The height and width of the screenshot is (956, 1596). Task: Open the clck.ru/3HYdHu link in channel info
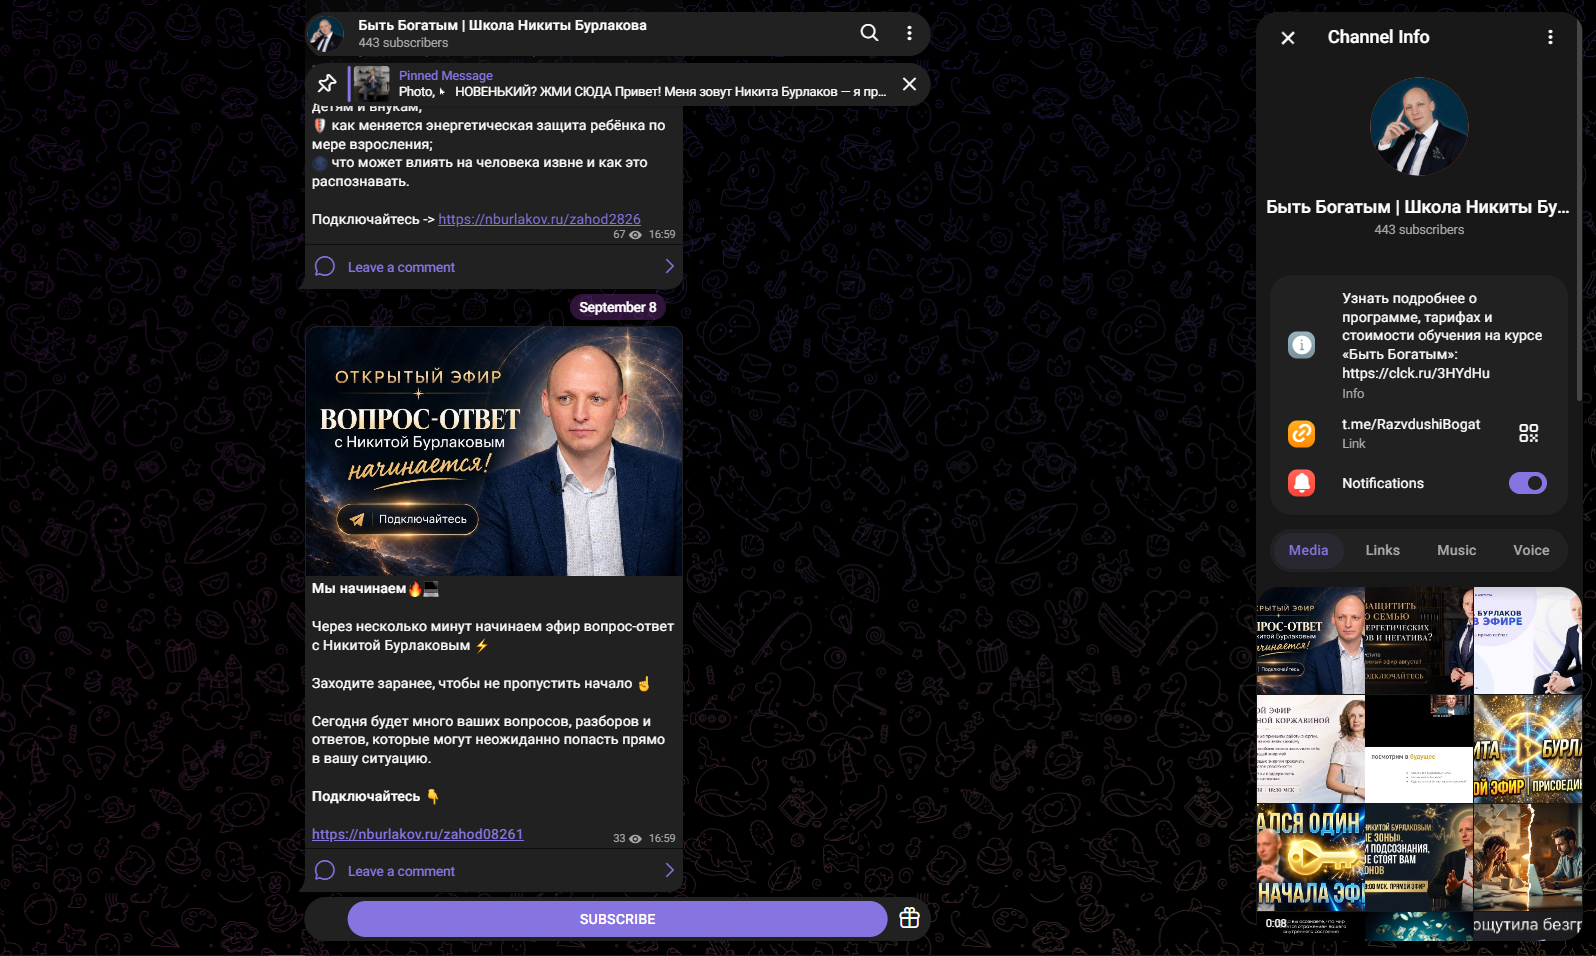[1415, 373]
